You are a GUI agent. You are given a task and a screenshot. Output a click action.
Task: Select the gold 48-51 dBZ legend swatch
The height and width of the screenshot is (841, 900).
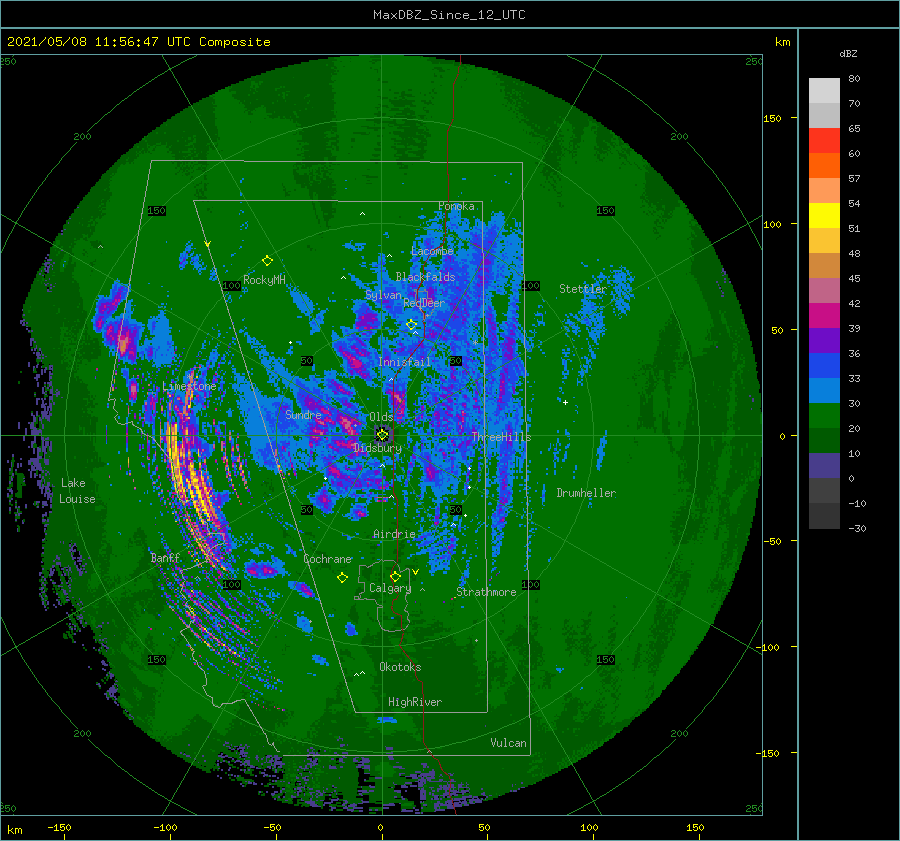click(824, 241)
